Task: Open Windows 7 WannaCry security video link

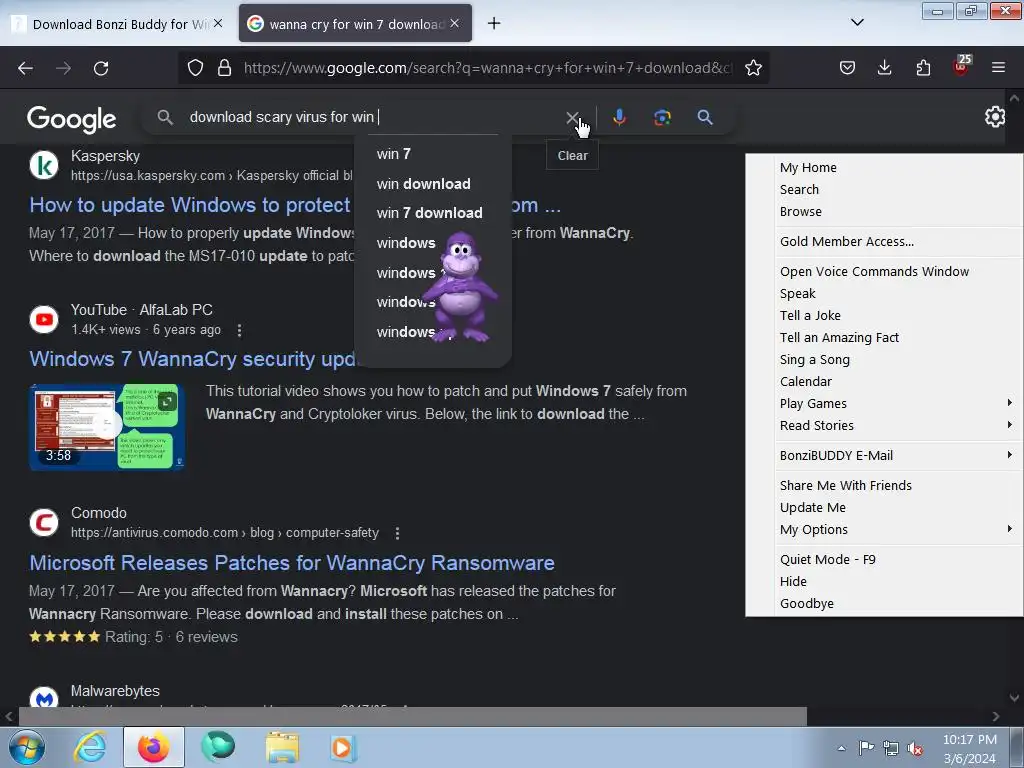Action: coord(193,359)
